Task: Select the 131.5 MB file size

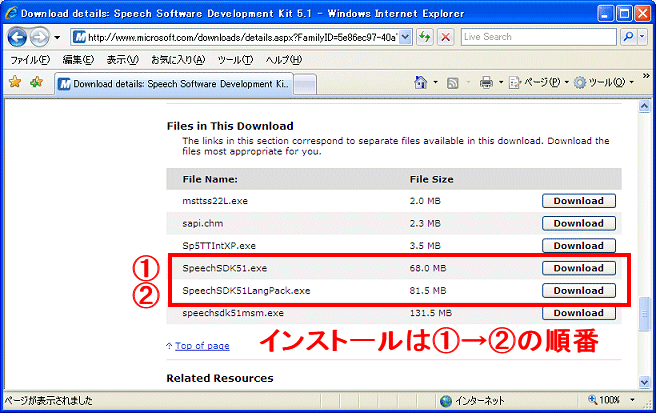Action: pyautogui.click(x=430, y=313)
